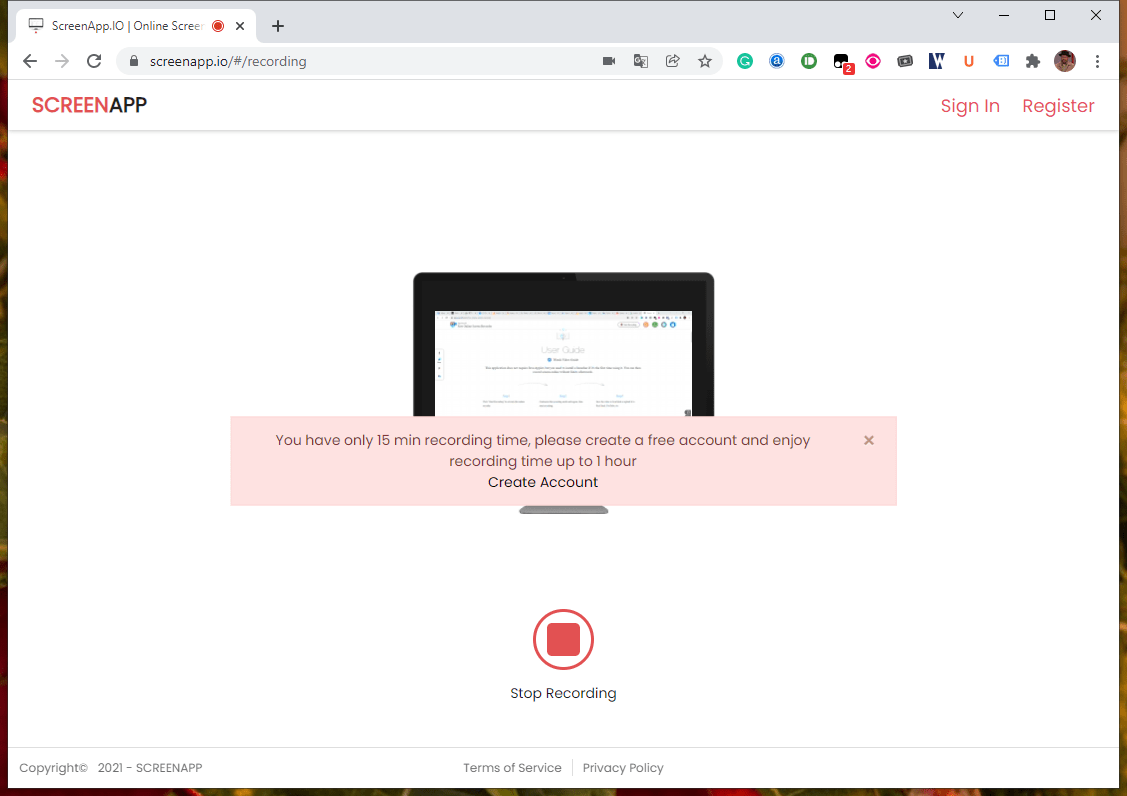Click the SCREENAPP logo to return home
The image size is (1127, 796).
89,104
